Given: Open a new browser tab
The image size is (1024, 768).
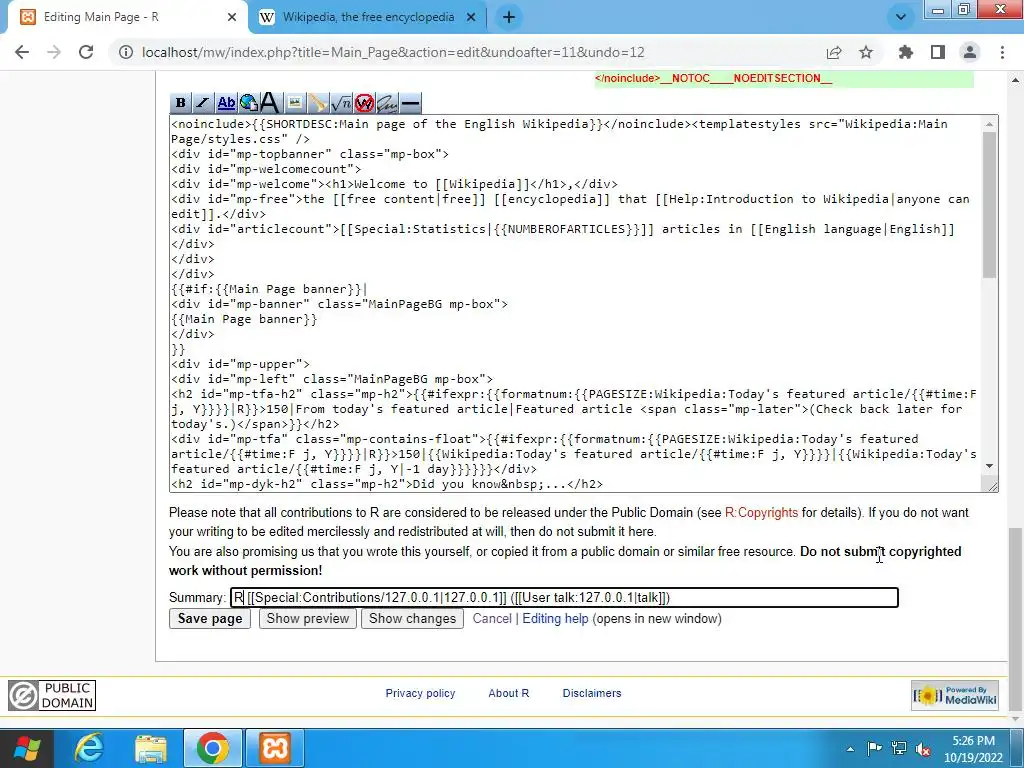Looking at the screenshot, I should (509, 18).
